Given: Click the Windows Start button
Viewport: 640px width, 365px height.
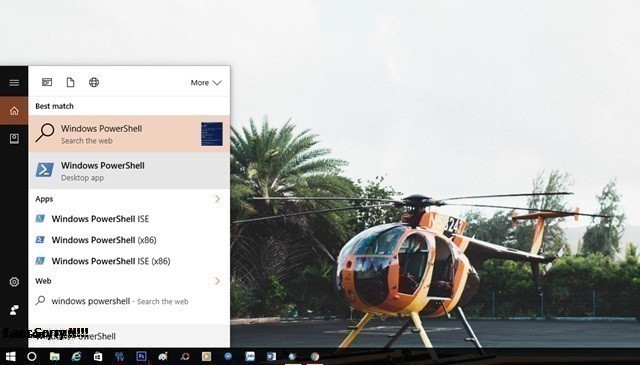Looking at the screenshot, I should coord(11,357).
